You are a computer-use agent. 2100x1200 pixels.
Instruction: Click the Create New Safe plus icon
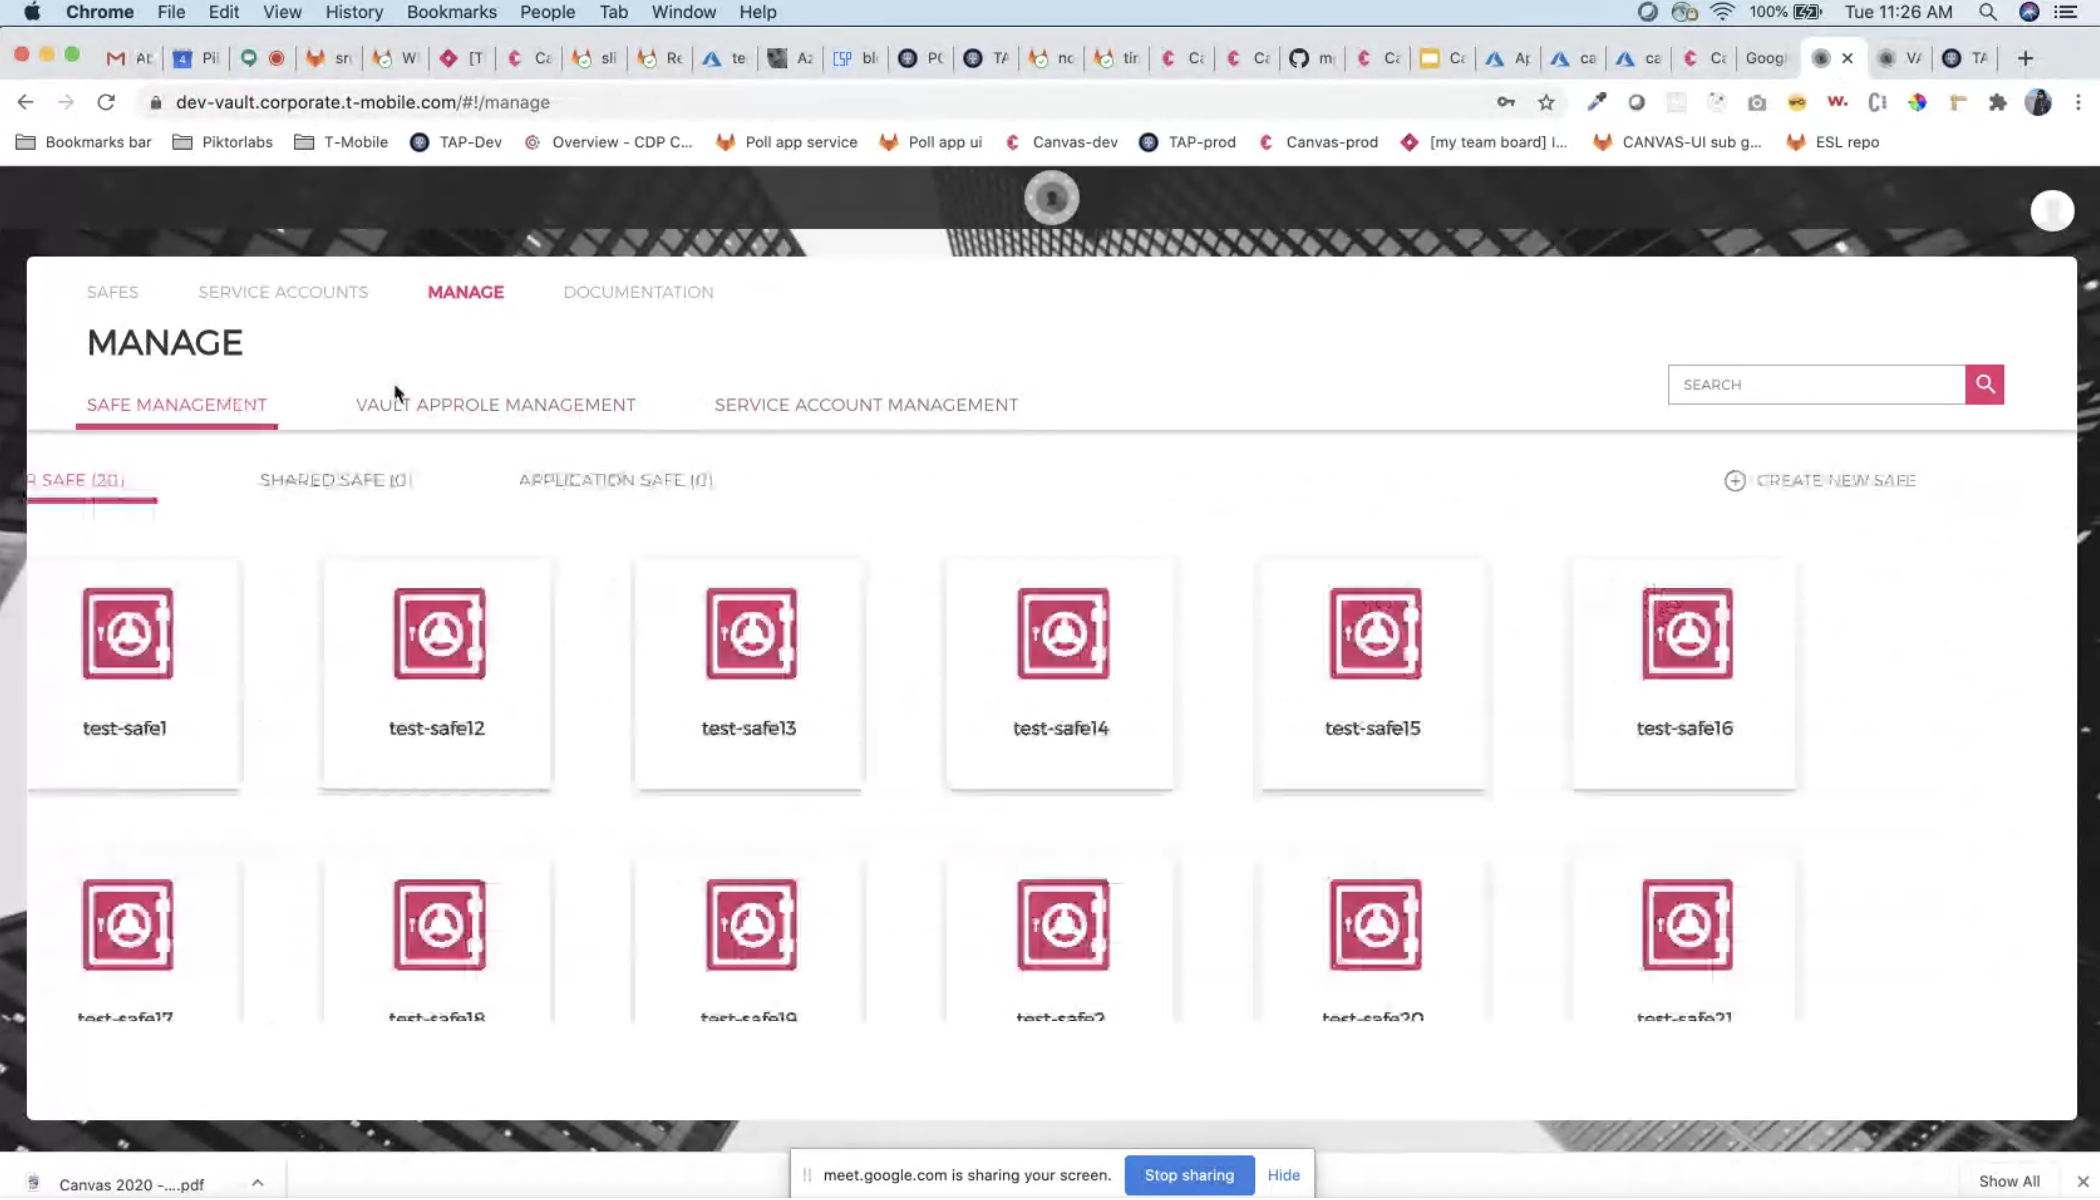click(x=1734, y=481)
